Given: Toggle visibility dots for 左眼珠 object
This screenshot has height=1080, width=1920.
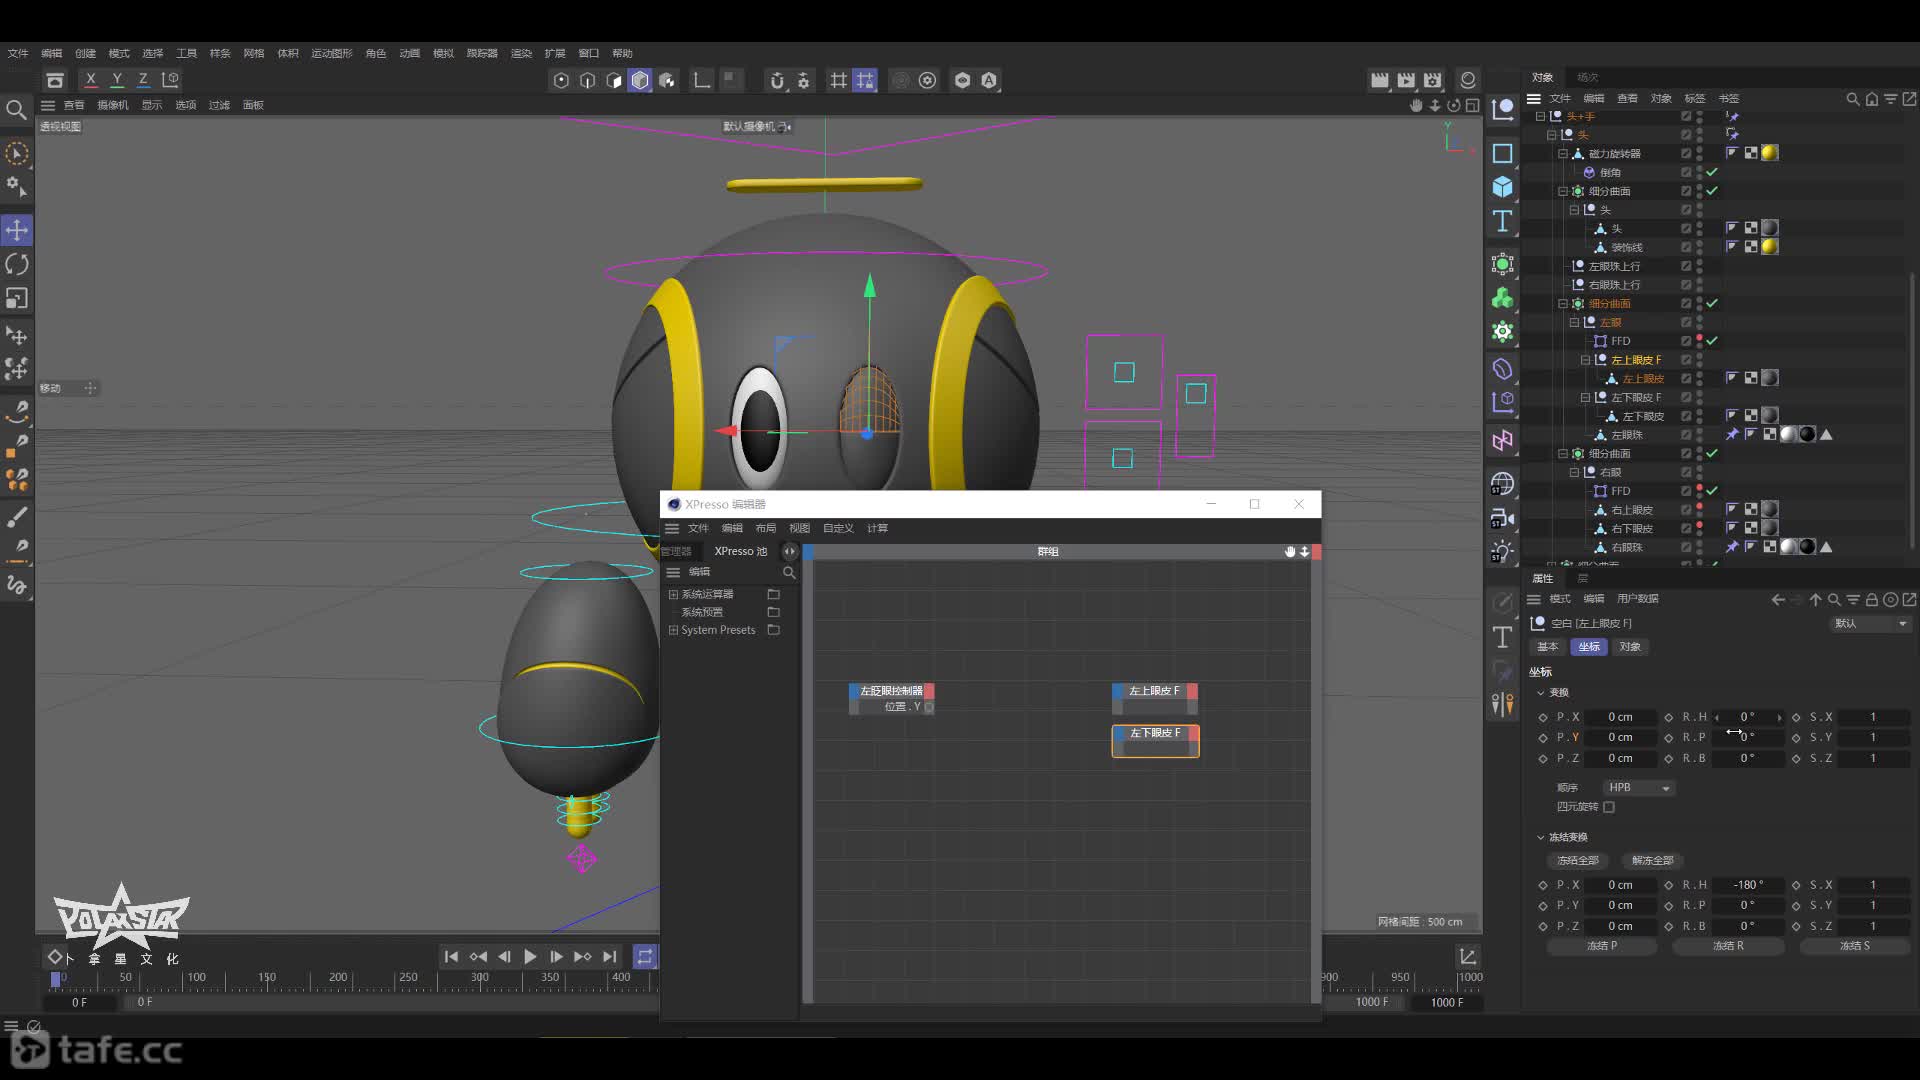Looking at the screenshot, I should [1699, 435].
